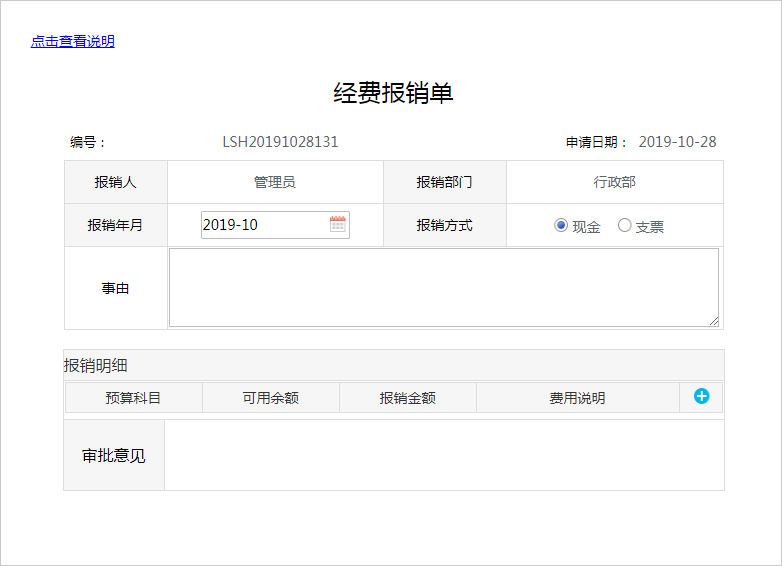The height and width of the screenshot is (566, 782).
Task: Click the 管理员 value in 报销人 row
Action: coord(275,182)
